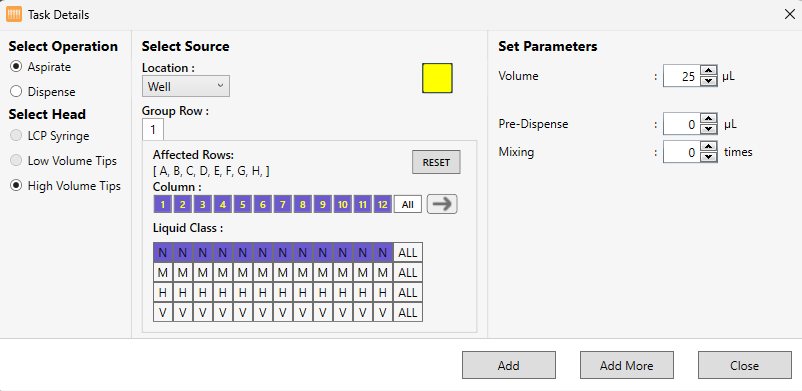
Task: Click the Pre-Dispense input field
Action: coord(681,124)
